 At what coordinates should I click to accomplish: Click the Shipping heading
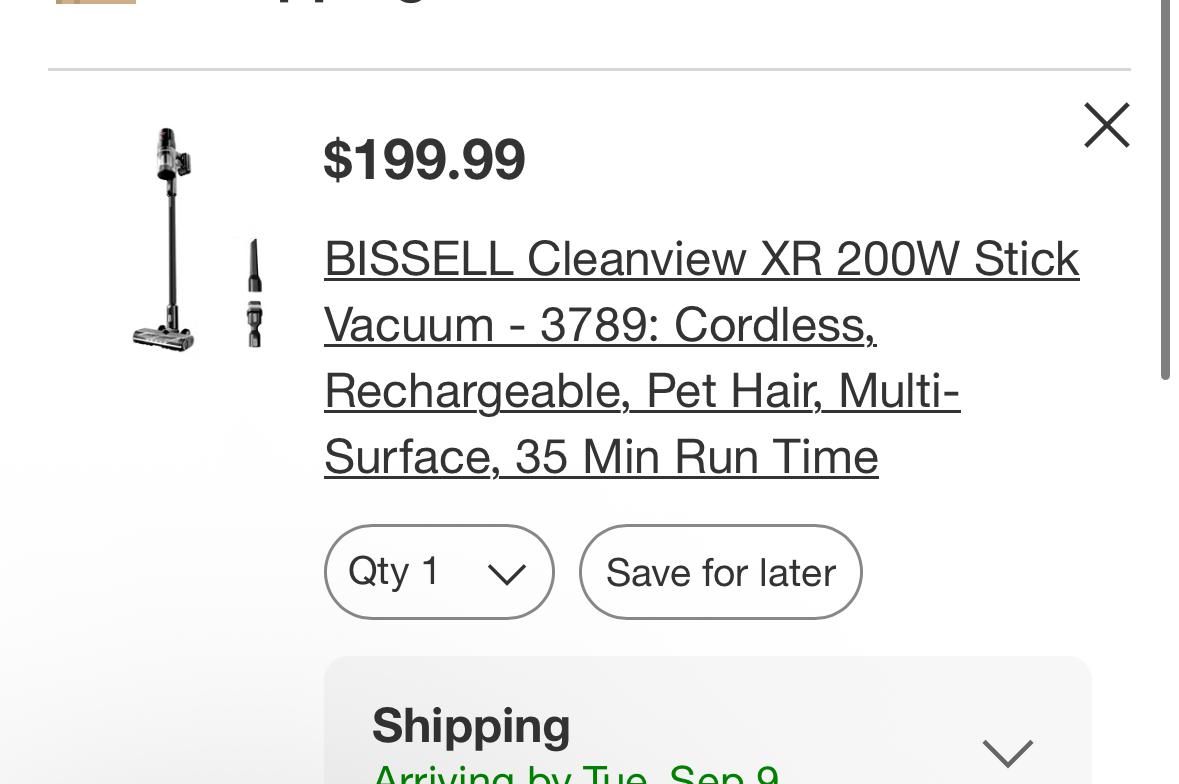471,726
